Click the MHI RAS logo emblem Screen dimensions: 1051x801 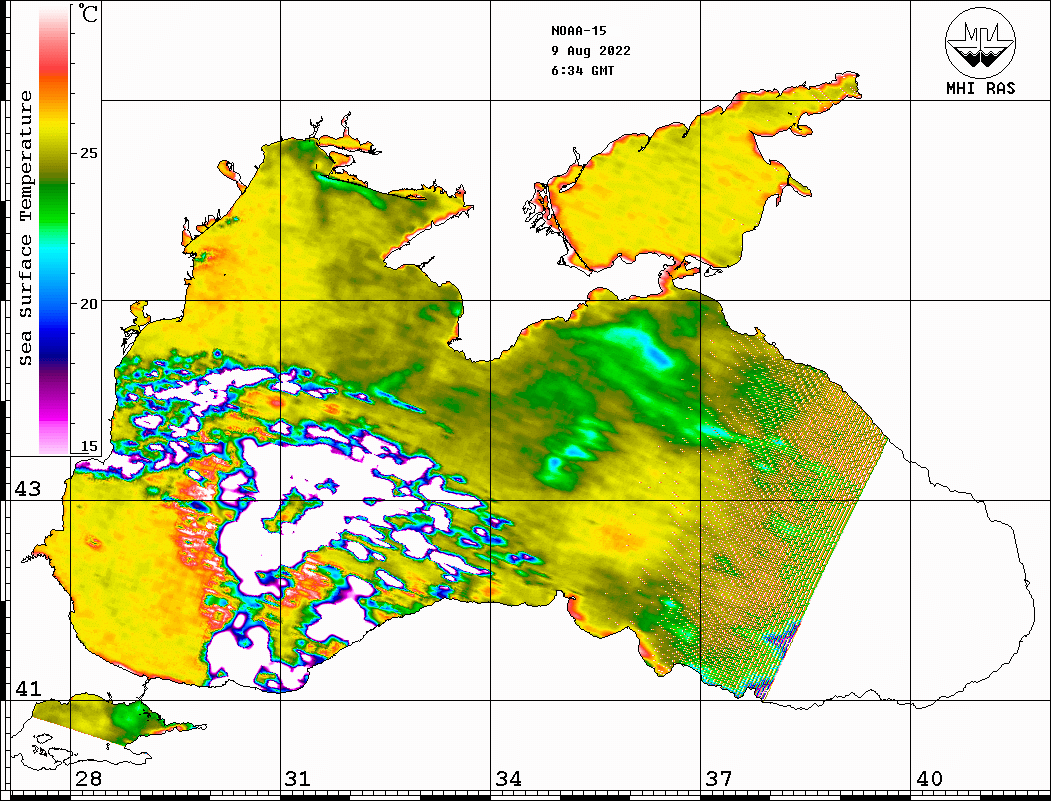[981, 43]
